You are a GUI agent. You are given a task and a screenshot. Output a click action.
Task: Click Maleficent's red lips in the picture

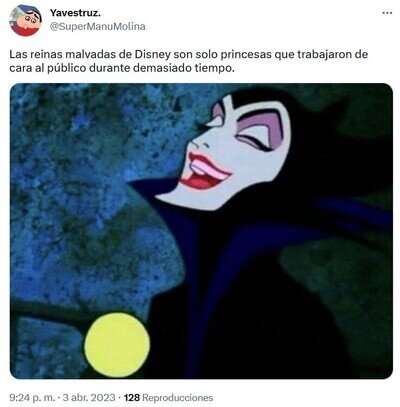click(204, 173)
